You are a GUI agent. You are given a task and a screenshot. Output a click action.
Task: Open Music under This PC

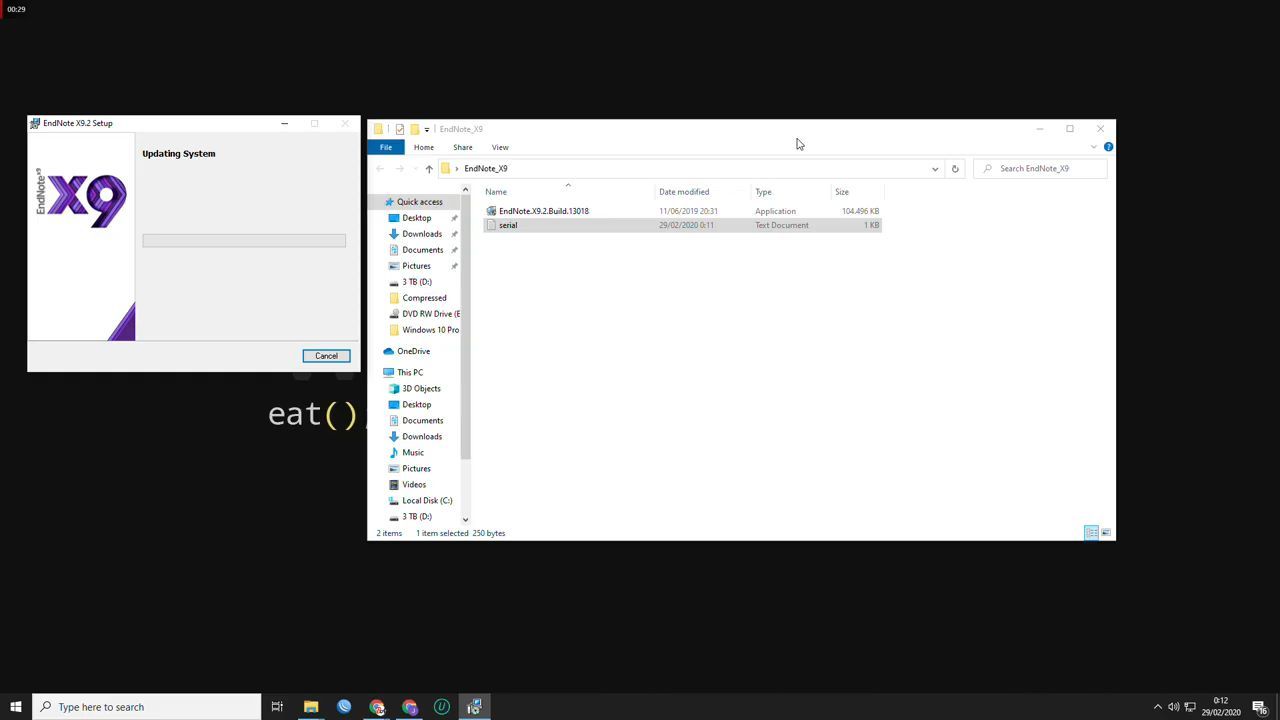pos(412,452)
